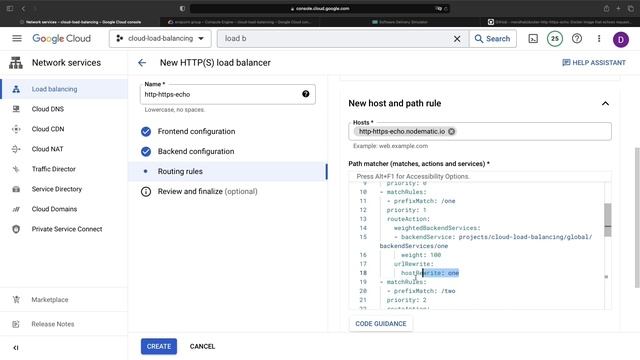This screenshot has width=640, height=360.
Task: Click the Google Cloud logo
Action: pos(62,38)
